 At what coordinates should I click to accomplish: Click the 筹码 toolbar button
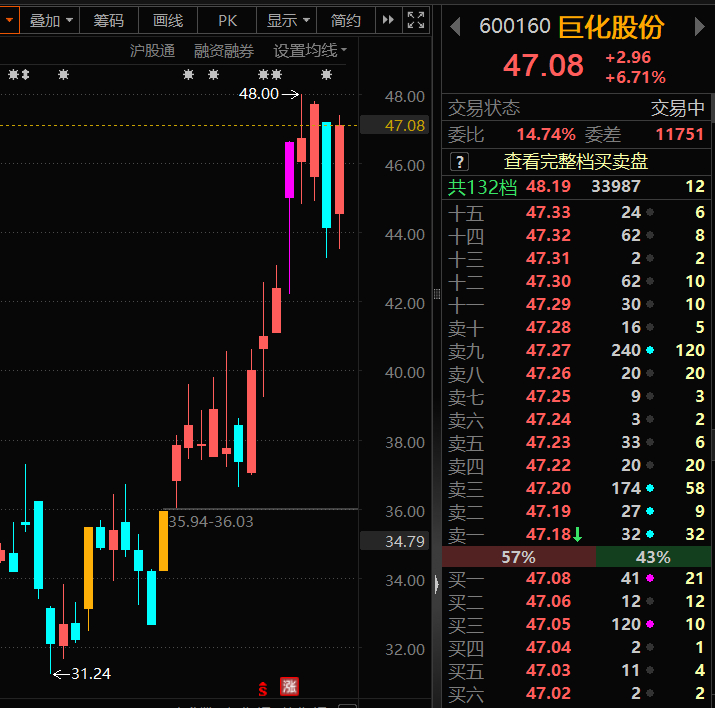click(x=109, y=21)
